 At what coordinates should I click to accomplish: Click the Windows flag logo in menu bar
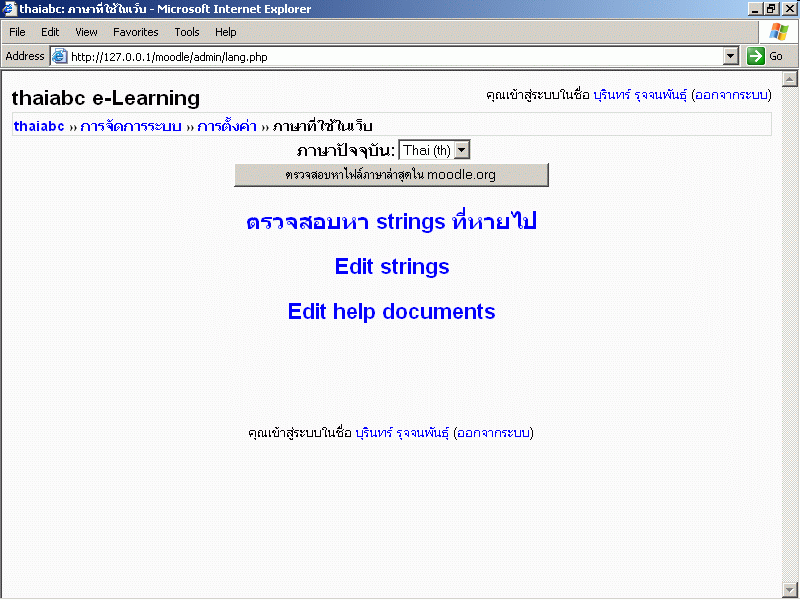tap(778, 32)
